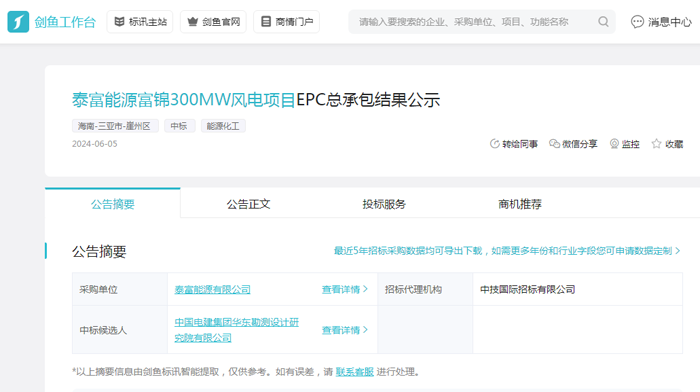The width and height of the screenshot is (700, 392).
Task: Click the 联系客服 link
Action: pos(354,372)
